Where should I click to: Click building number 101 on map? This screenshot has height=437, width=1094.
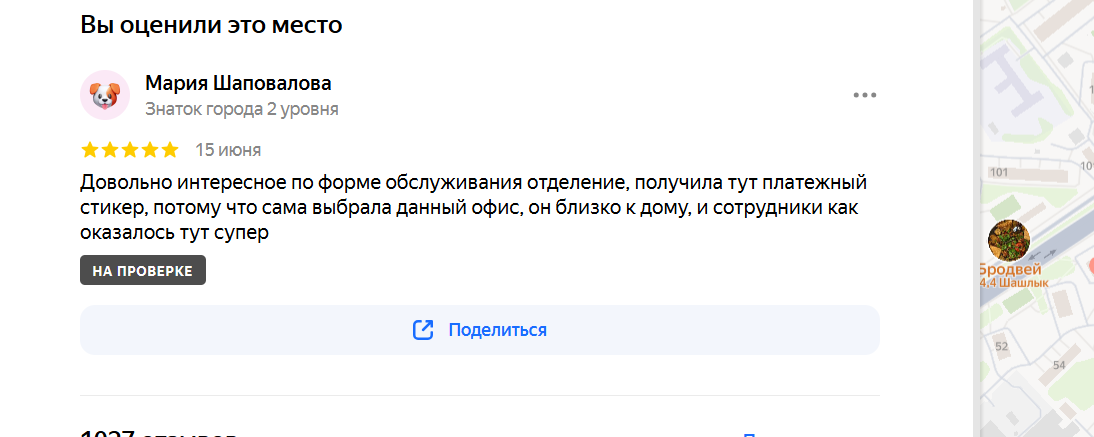[1000, 172]
